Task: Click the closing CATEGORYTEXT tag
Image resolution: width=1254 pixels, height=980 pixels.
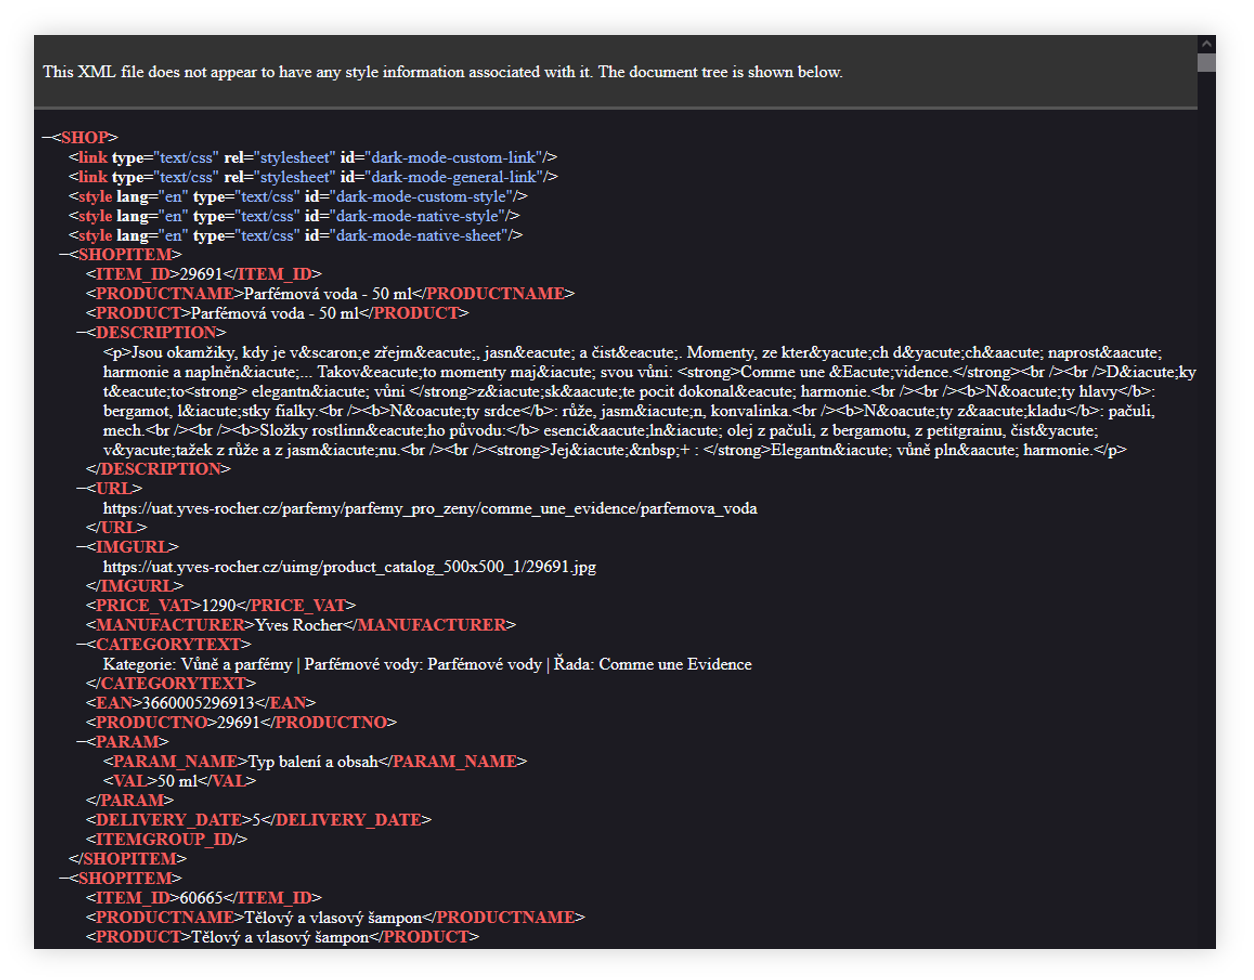Action: [171, 684]
